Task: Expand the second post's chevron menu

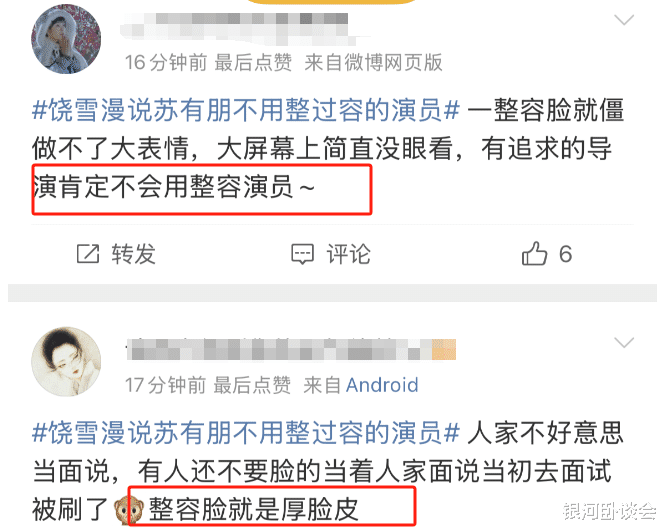Action: (x=624, y=343)
